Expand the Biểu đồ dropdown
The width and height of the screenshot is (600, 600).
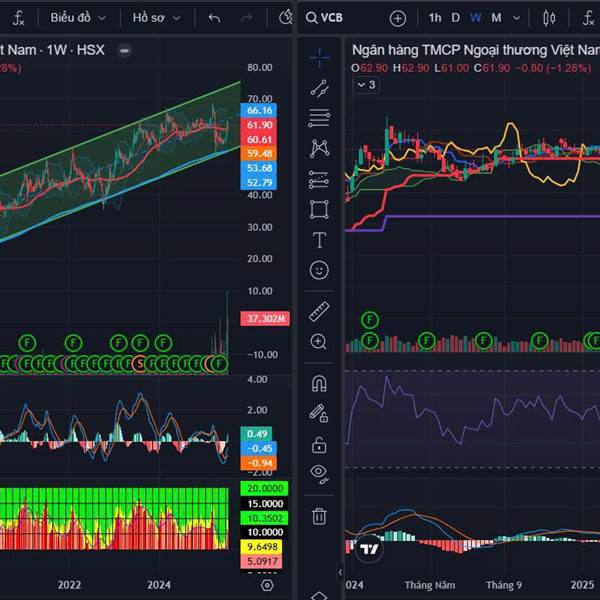tap(78, 18)
